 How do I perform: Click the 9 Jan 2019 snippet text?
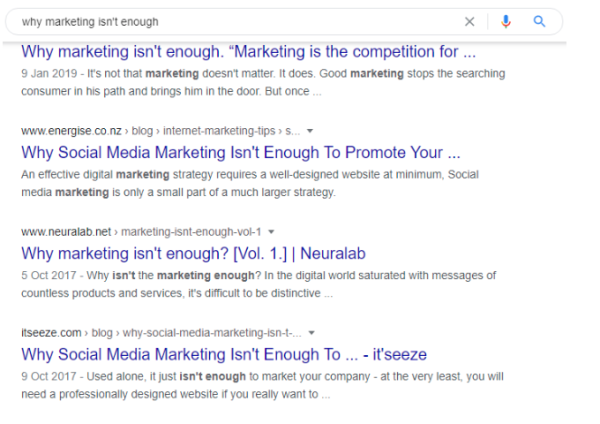coord(263,82)
